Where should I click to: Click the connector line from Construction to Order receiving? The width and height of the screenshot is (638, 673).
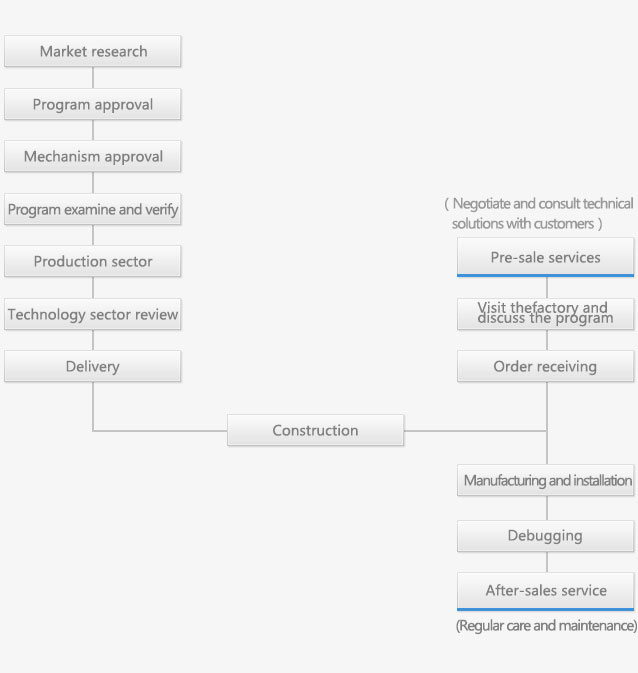[475, 430]
